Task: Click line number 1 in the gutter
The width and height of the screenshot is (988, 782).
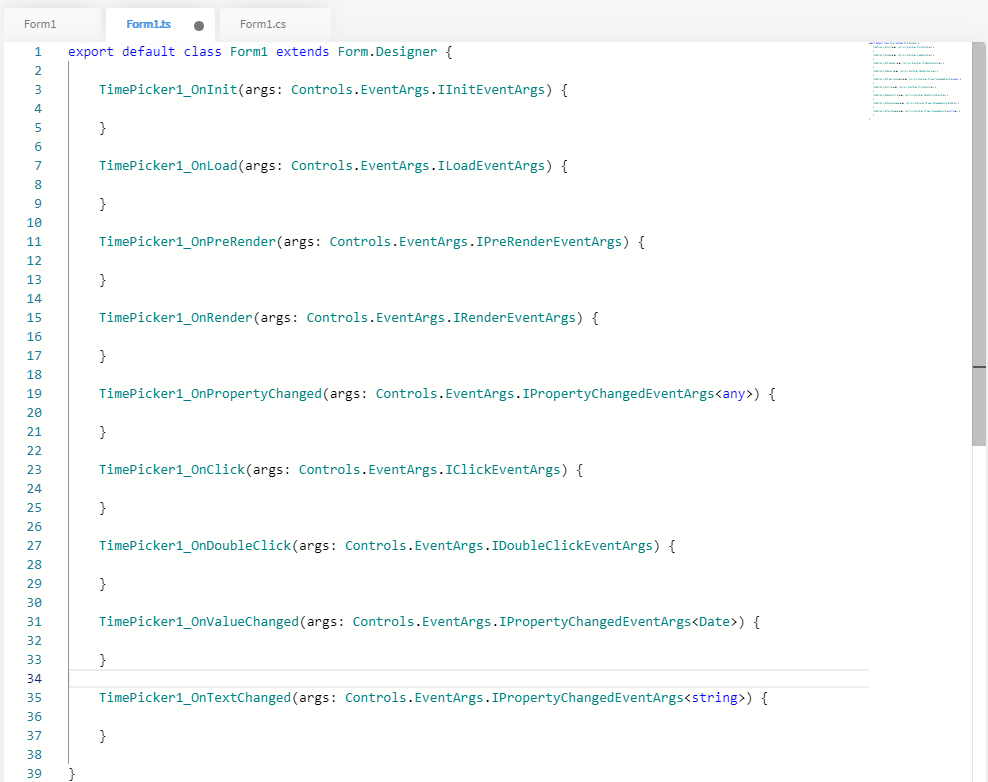Action: [38, 51]
